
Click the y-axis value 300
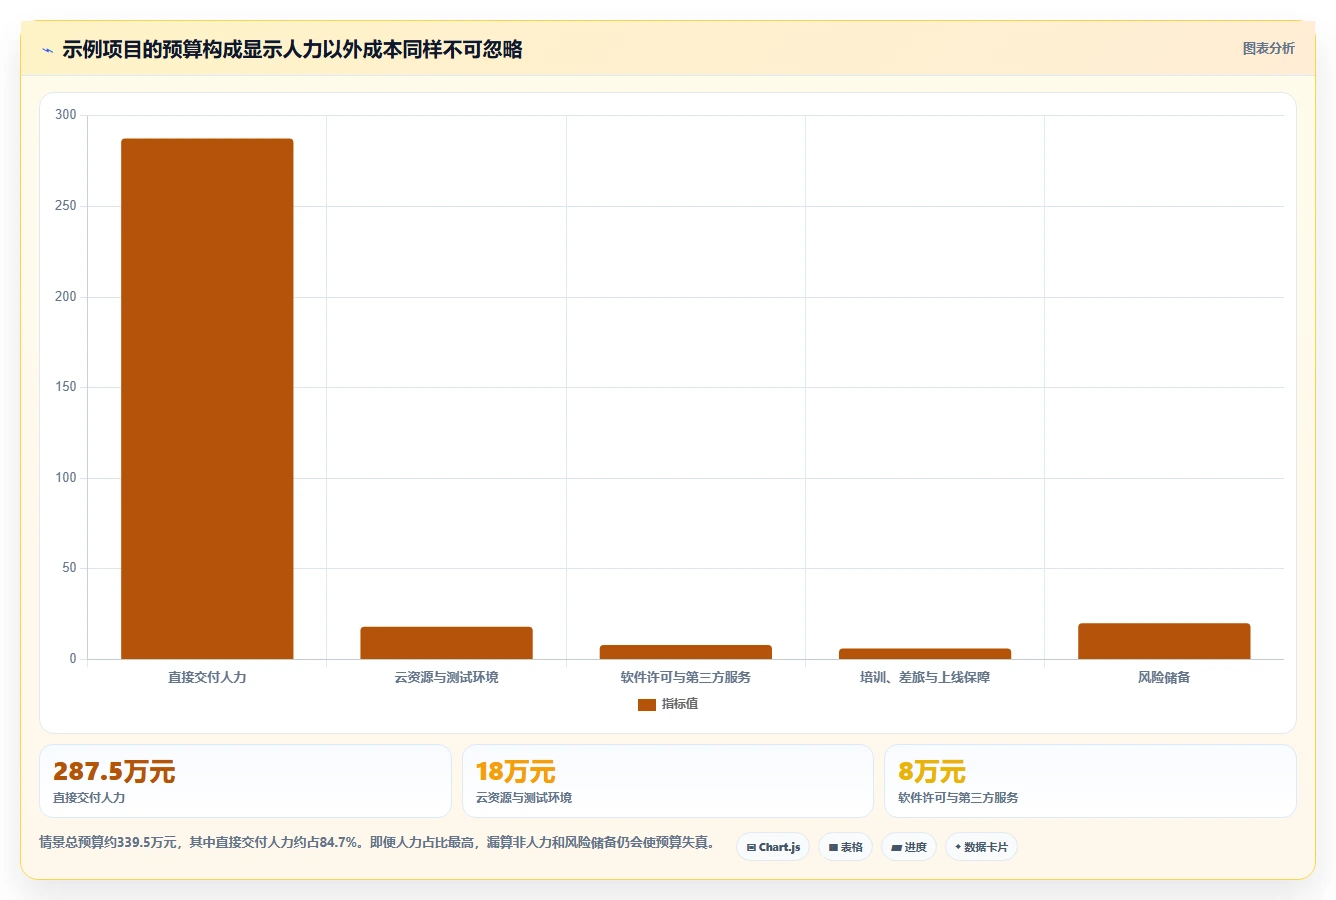click(x=66, y=115)
